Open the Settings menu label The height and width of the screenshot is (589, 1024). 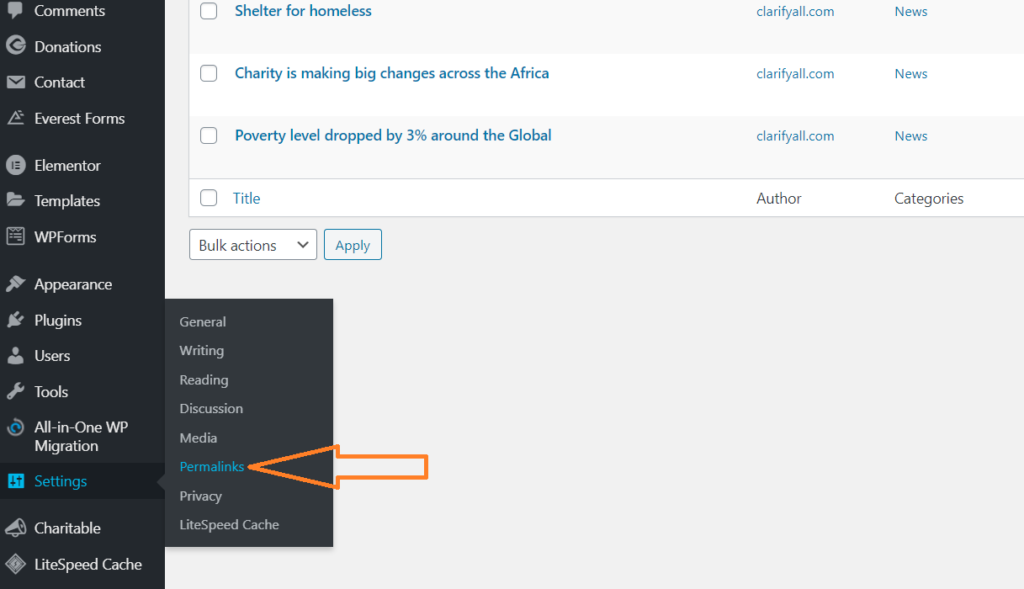pos(60,481)
